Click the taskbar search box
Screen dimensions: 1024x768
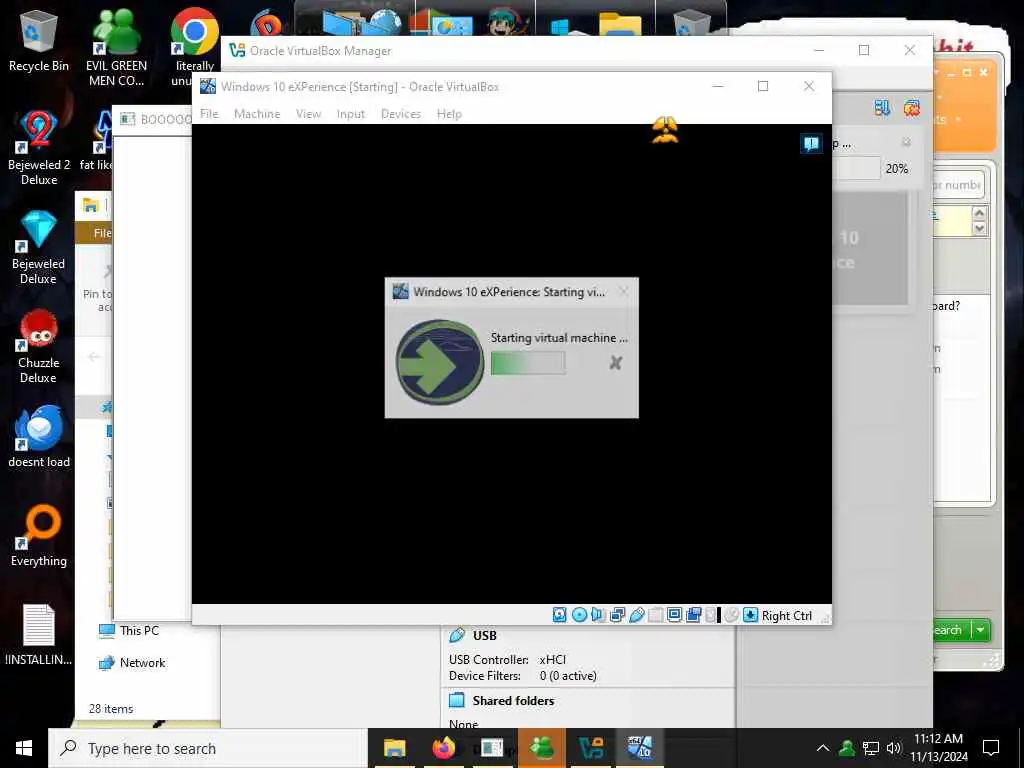[208, 748]
